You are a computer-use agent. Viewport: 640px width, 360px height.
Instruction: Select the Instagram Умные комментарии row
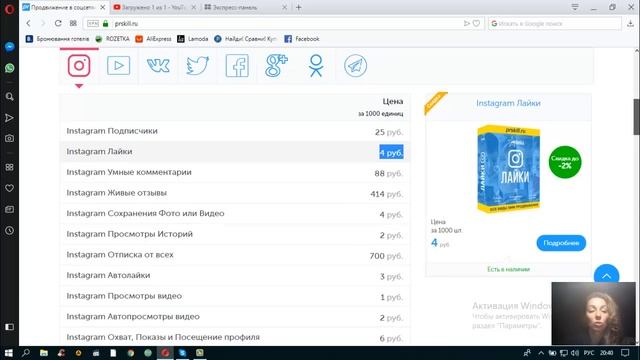[x=235, y=173]
